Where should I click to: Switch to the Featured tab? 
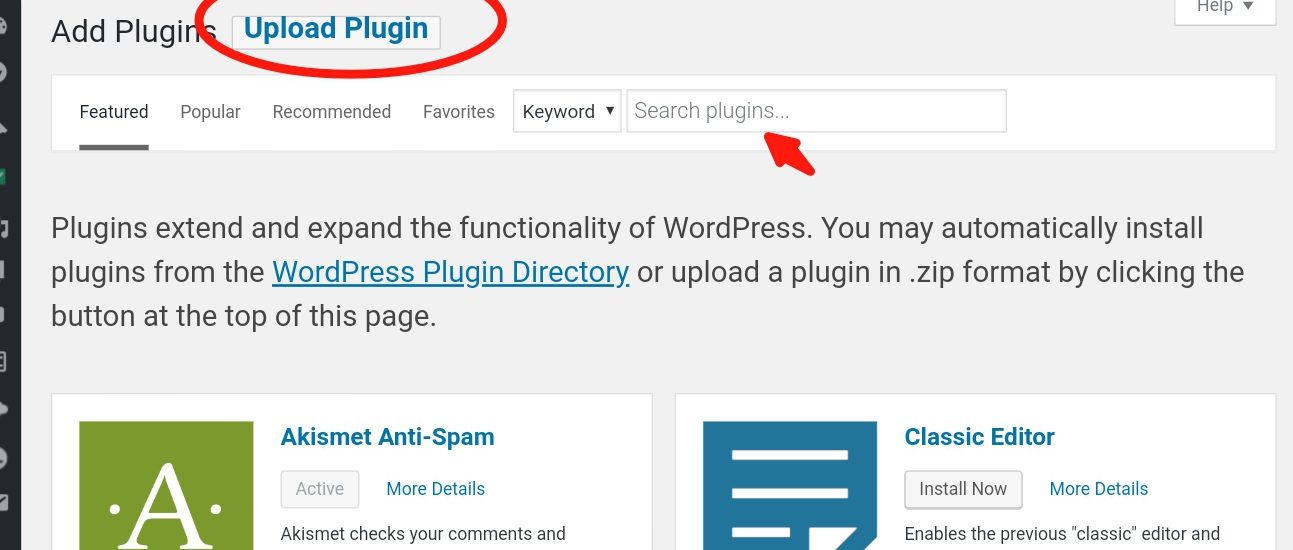point(114,112)
